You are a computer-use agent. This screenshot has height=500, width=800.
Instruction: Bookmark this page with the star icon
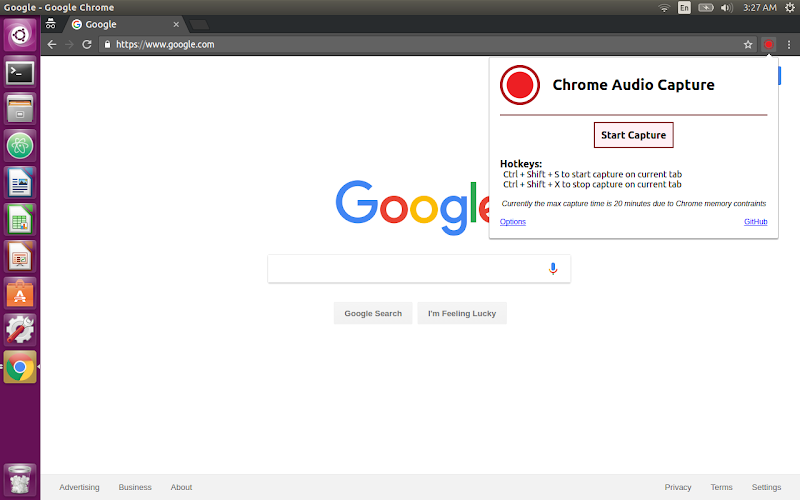pyautogui.click(x=748, y=44)
